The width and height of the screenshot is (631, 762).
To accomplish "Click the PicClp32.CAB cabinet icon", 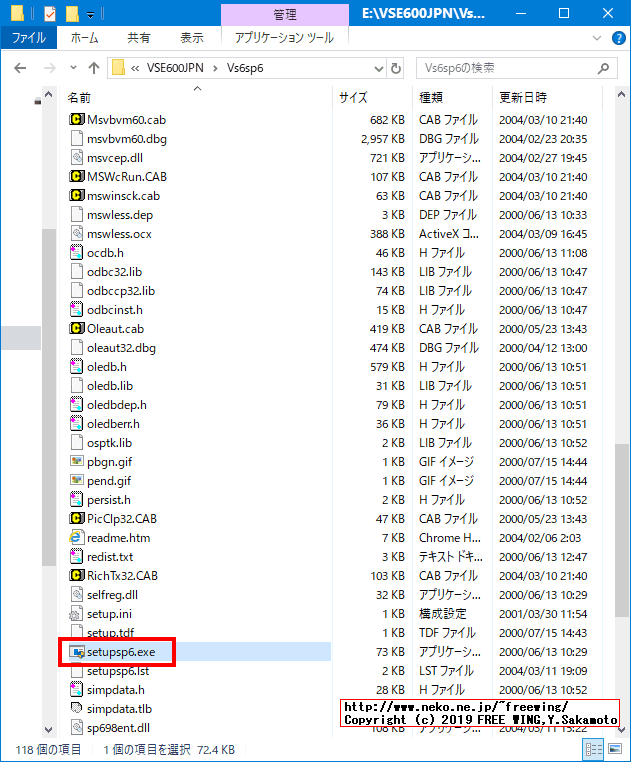I will [x=76, y=519].
